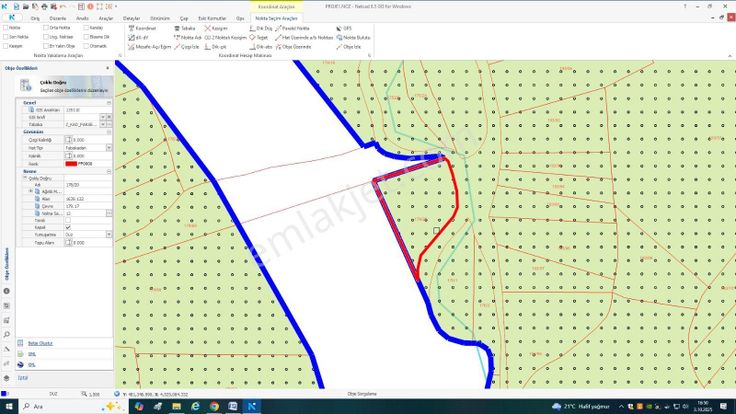736x414 pixels.
Task: Open the Hat Tipi dropdown
Action: 107,147
